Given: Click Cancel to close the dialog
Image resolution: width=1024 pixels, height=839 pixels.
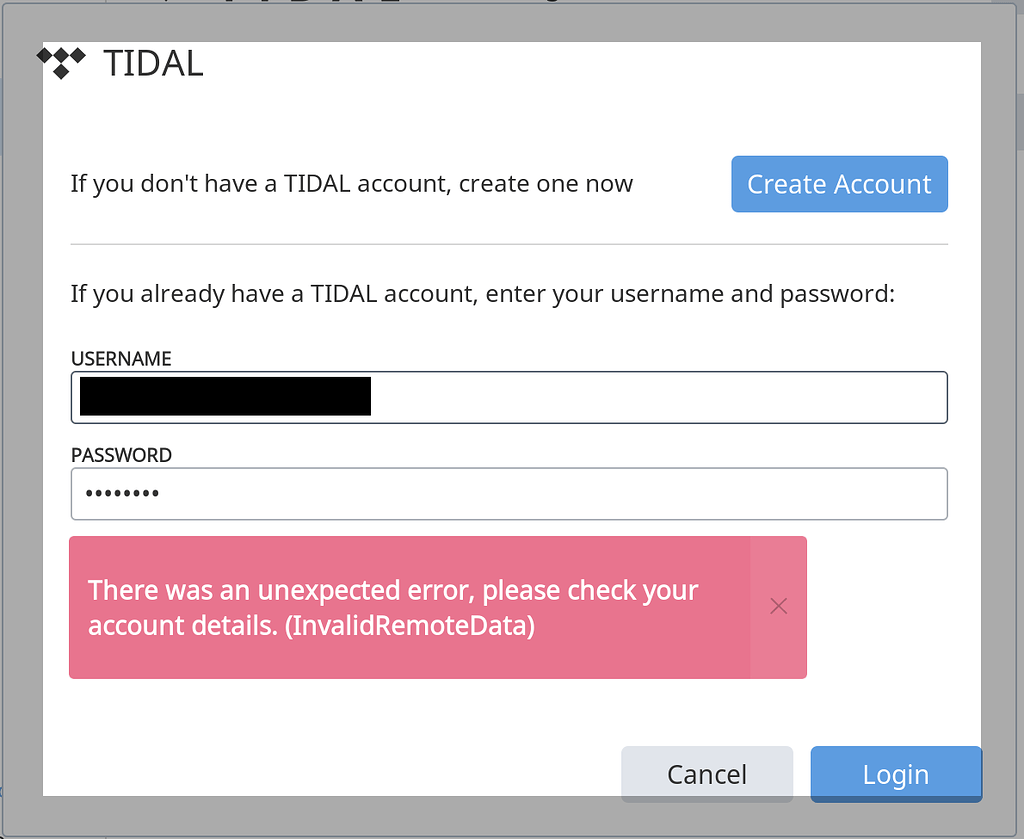Looking at the screenshot, I should [706, 774].
